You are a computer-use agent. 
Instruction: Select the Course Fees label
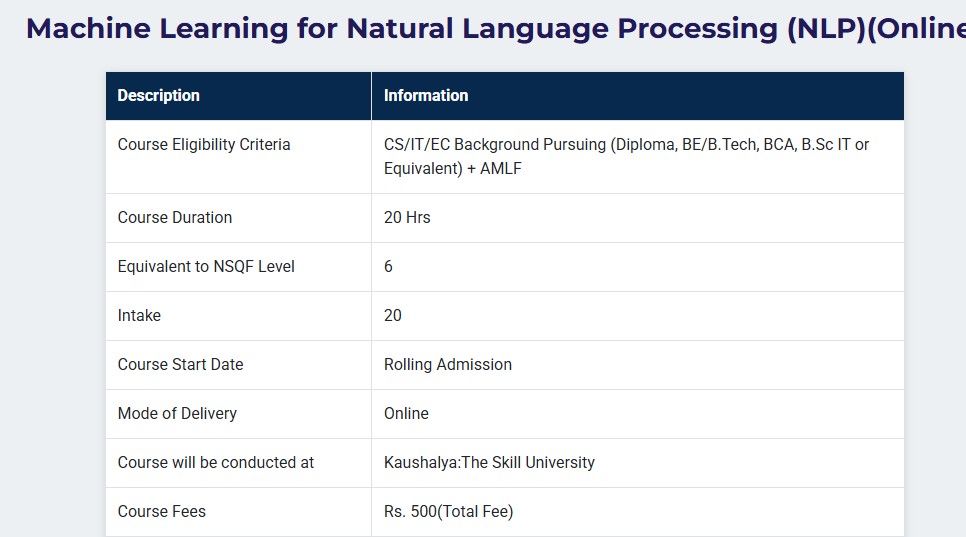162,512
